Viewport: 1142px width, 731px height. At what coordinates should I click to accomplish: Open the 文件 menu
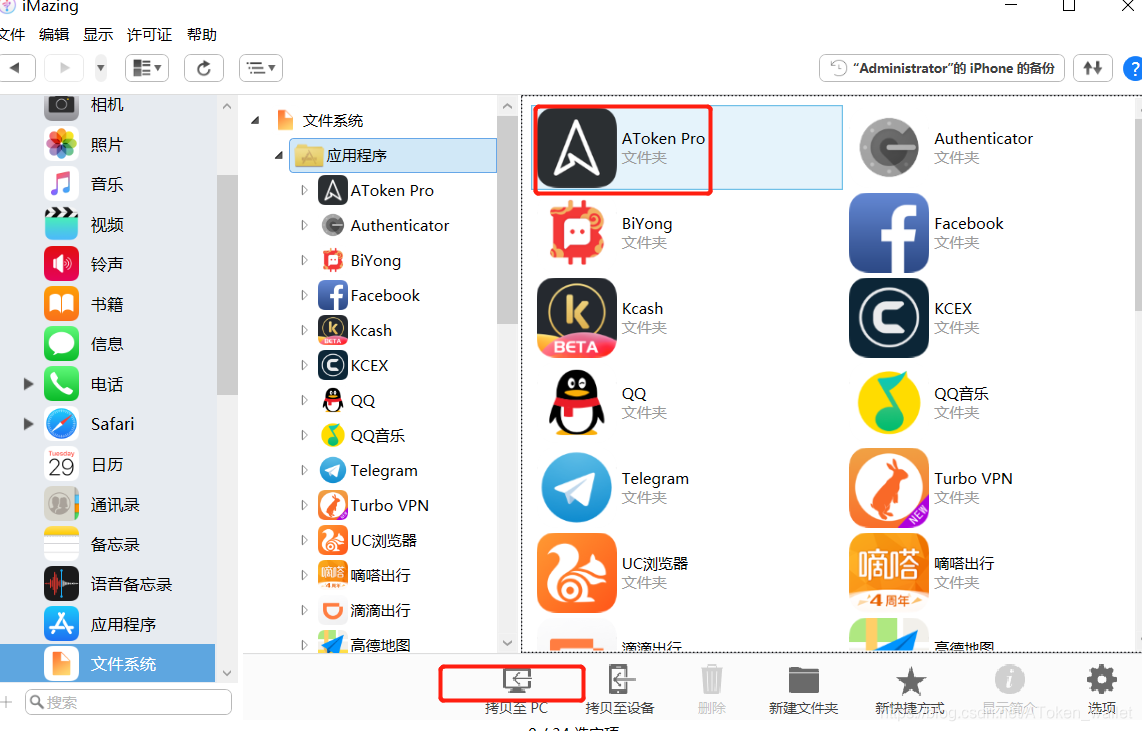12,34
